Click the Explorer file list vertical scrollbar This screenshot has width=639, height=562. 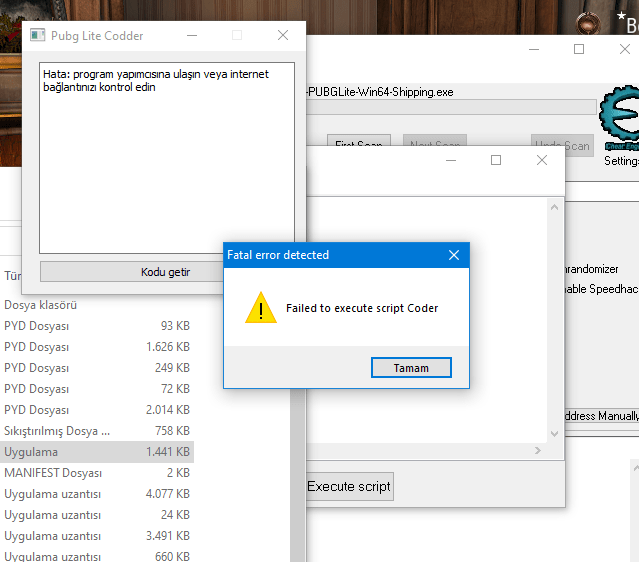click(298, 475)
